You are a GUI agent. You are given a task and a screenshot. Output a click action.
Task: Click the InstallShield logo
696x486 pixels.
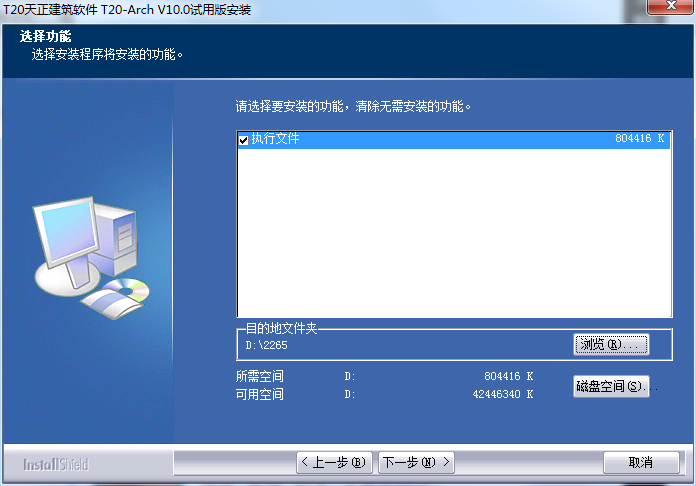[x=56, y=464]
